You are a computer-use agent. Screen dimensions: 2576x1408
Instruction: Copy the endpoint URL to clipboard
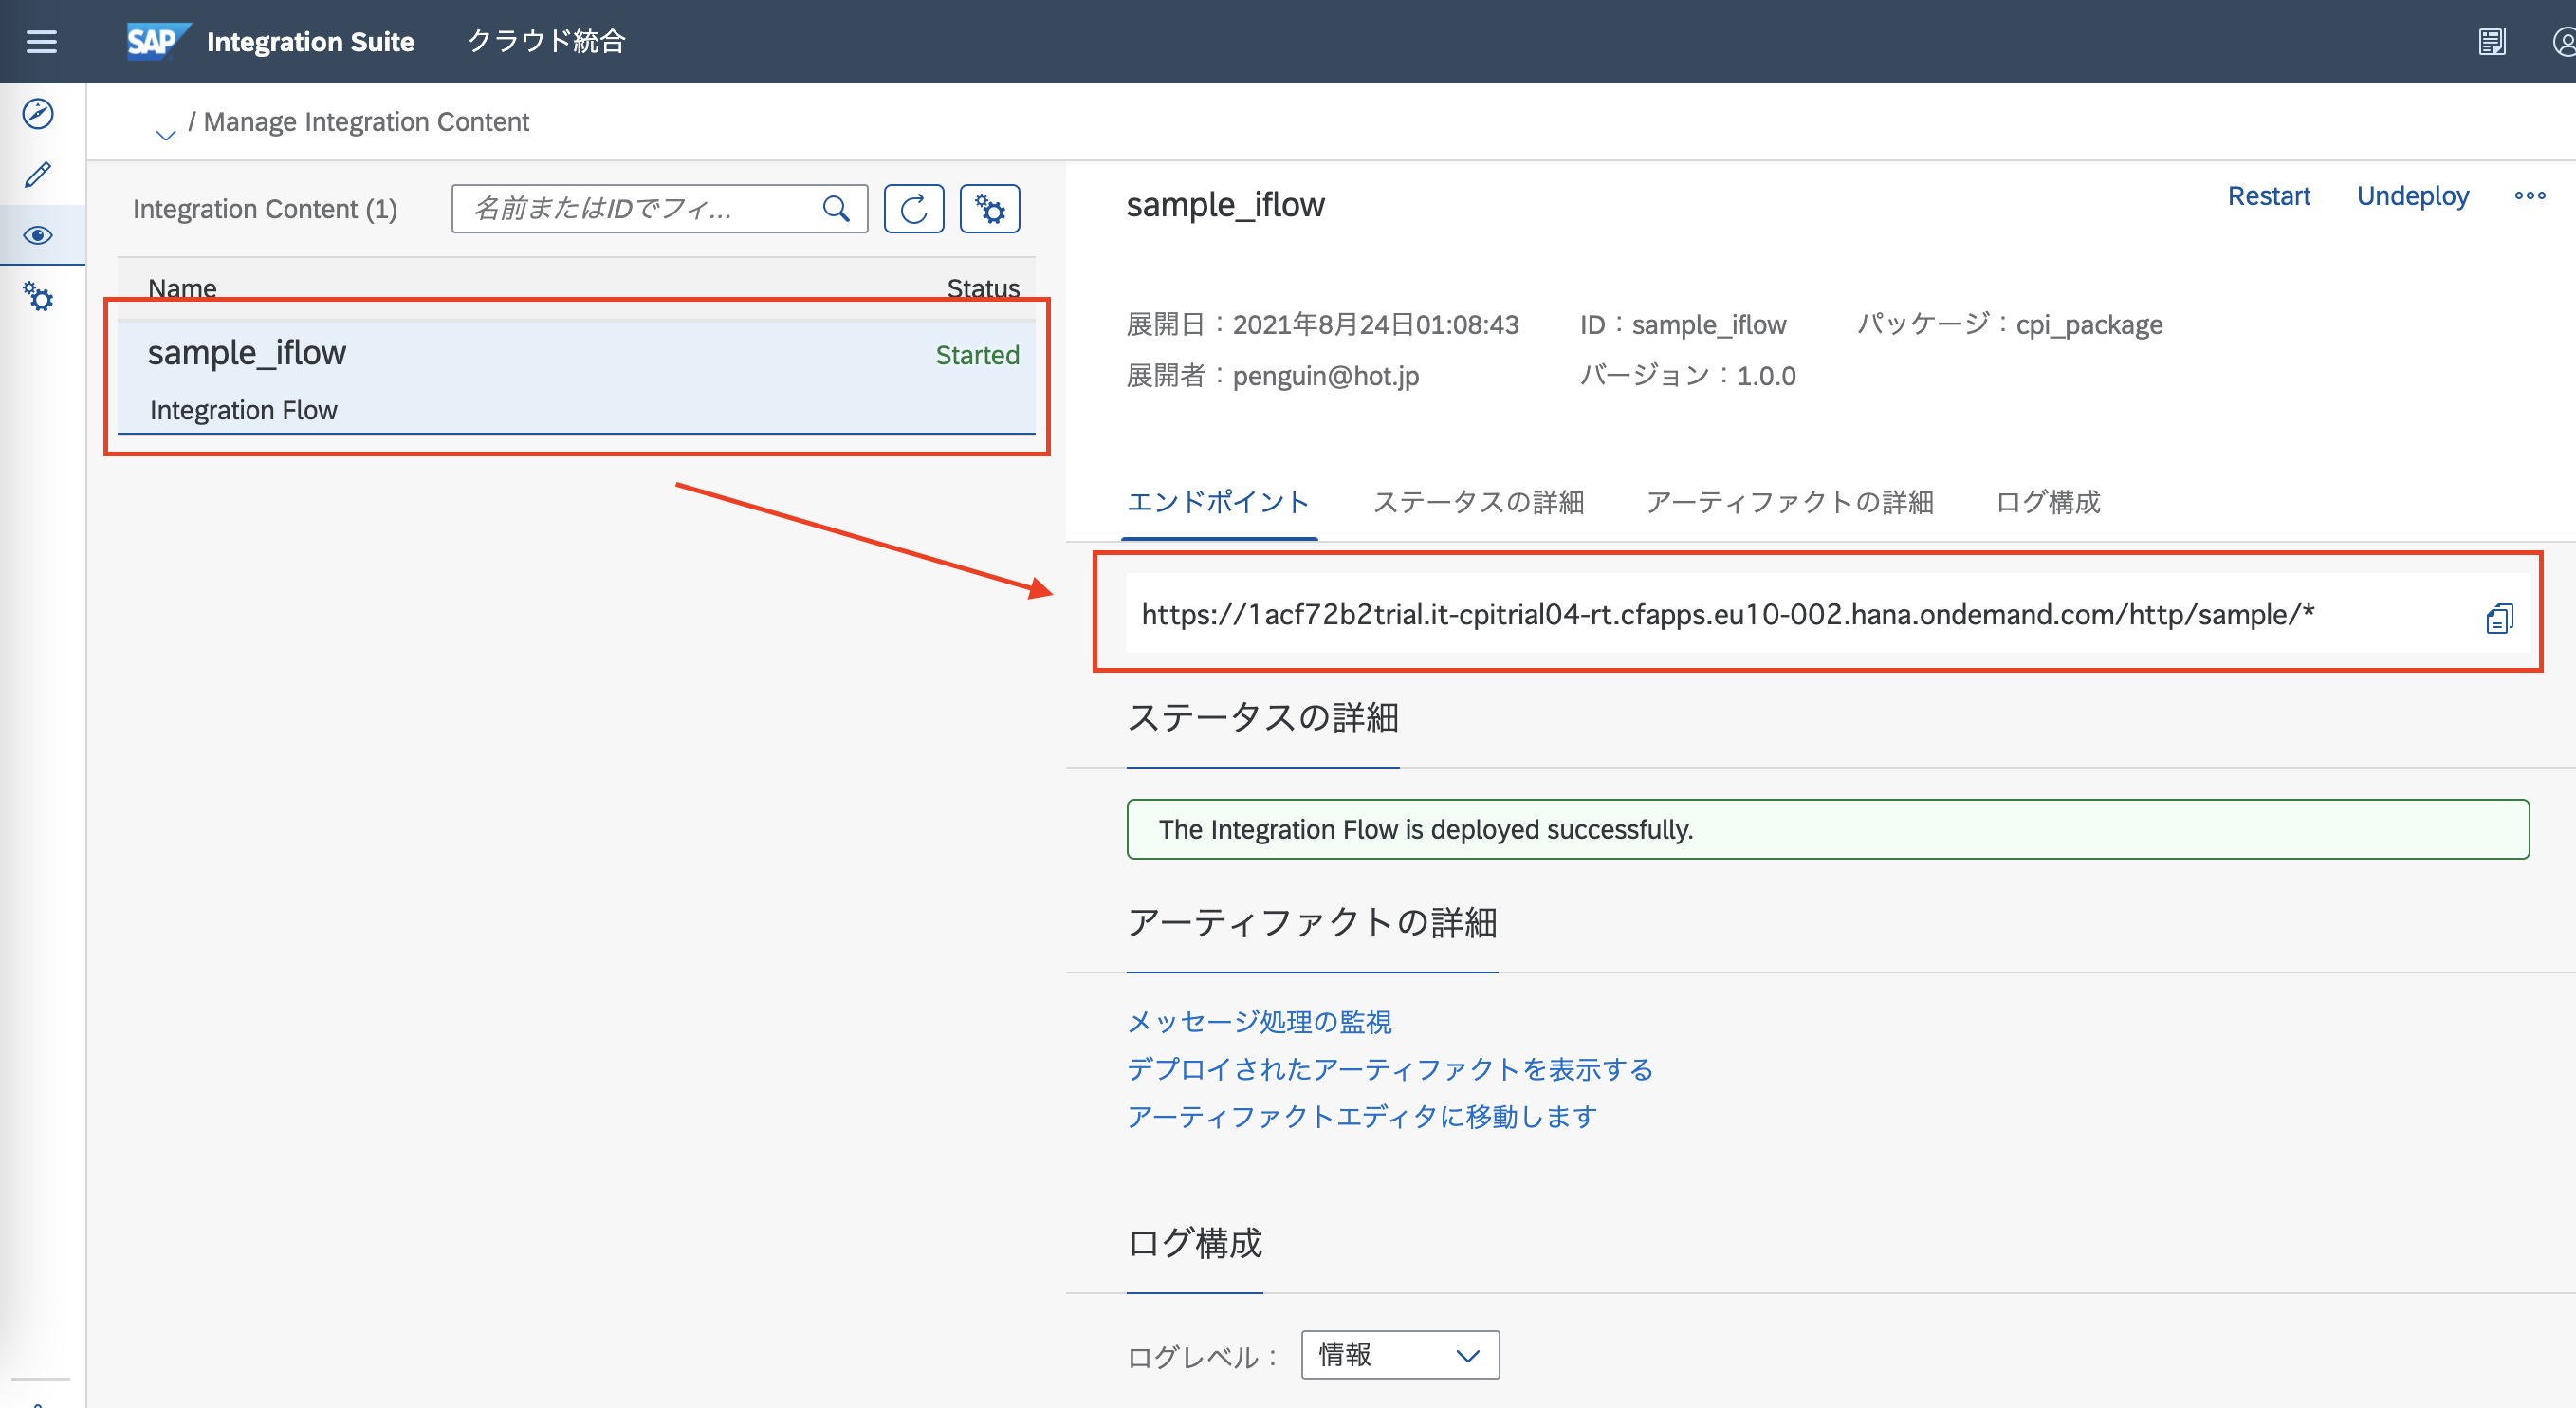pyautogui.click(x=2499, y=619)
